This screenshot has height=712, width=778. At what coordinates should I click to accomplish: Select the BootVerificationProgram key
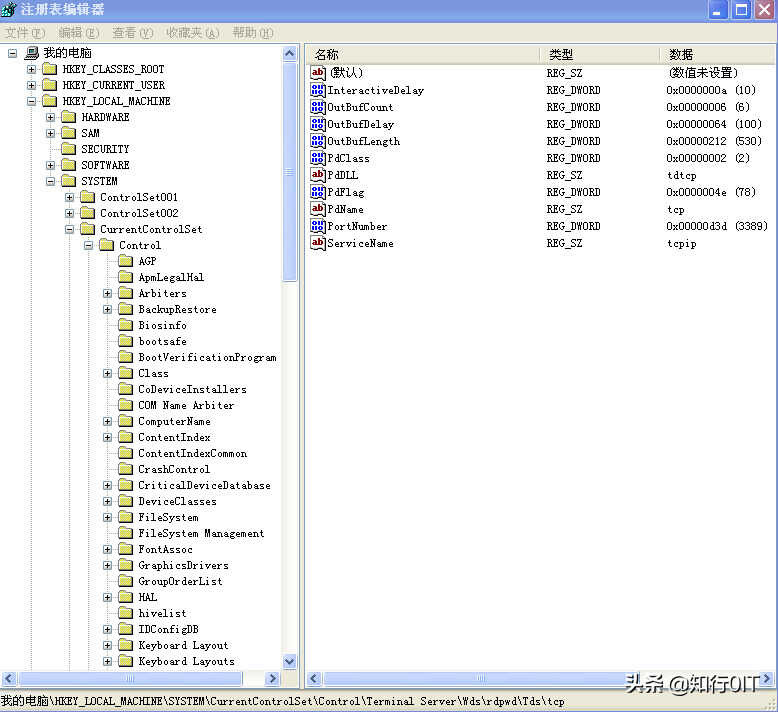tap(207, 357)
